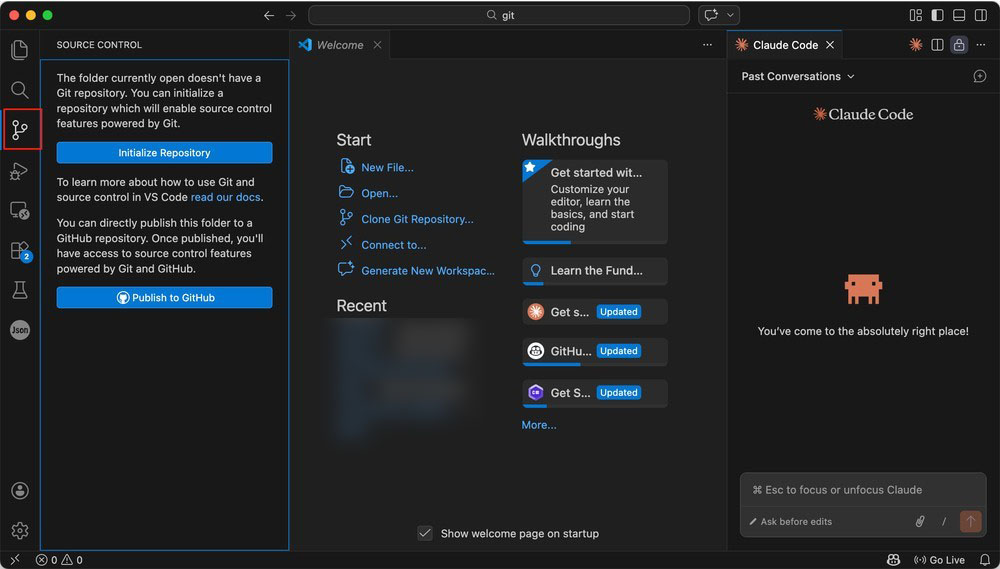Open the GitHub Copilot Updated walkthrough
Viewport: 1000px width, 569px height.
point(595,351)
